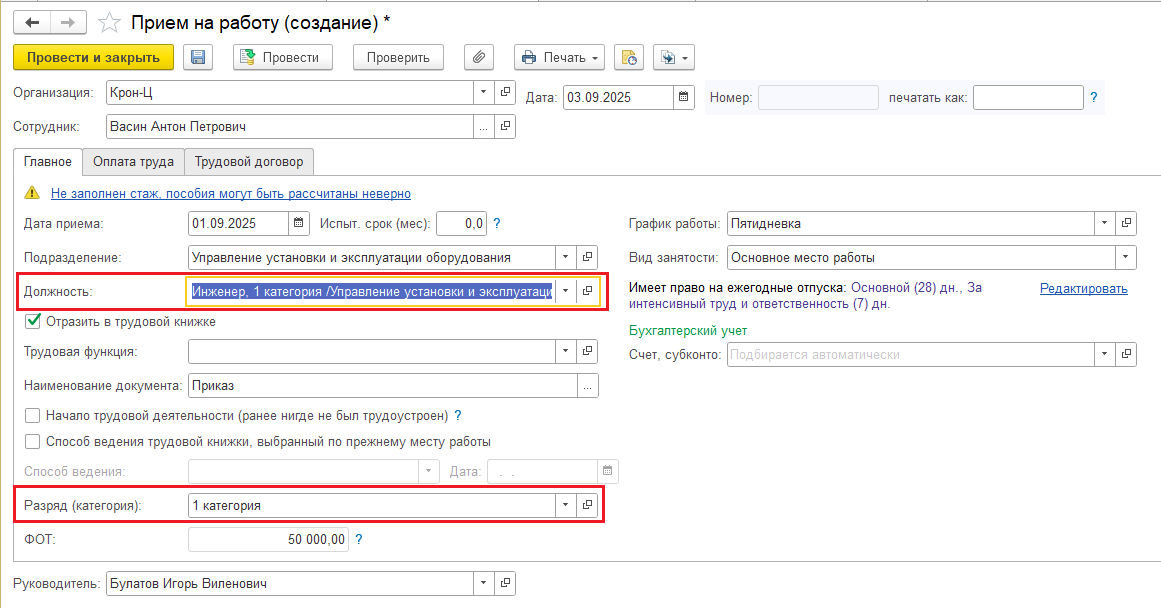Open calendar picker for Дата field
The image size is (1161, 608).
click(684, 97)
